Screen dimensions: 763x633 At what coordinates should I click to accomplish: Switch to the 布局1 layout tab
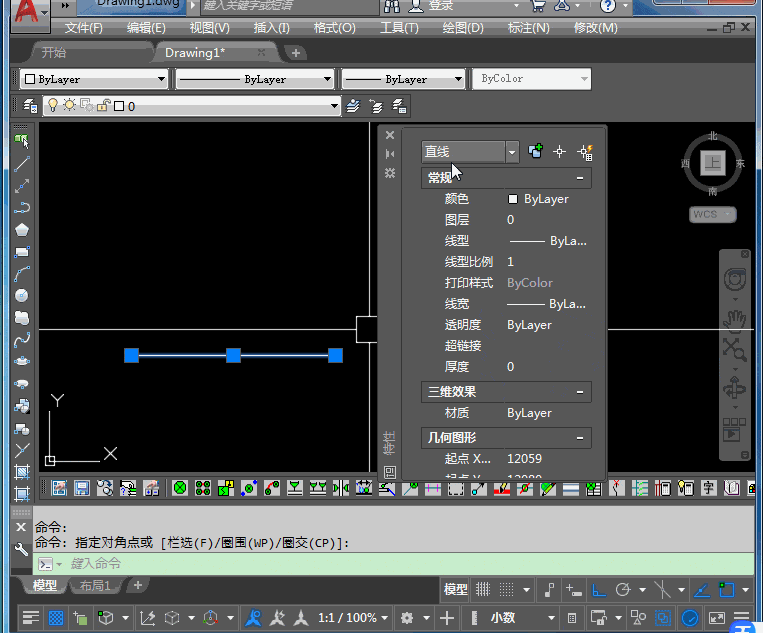(95, 585)
